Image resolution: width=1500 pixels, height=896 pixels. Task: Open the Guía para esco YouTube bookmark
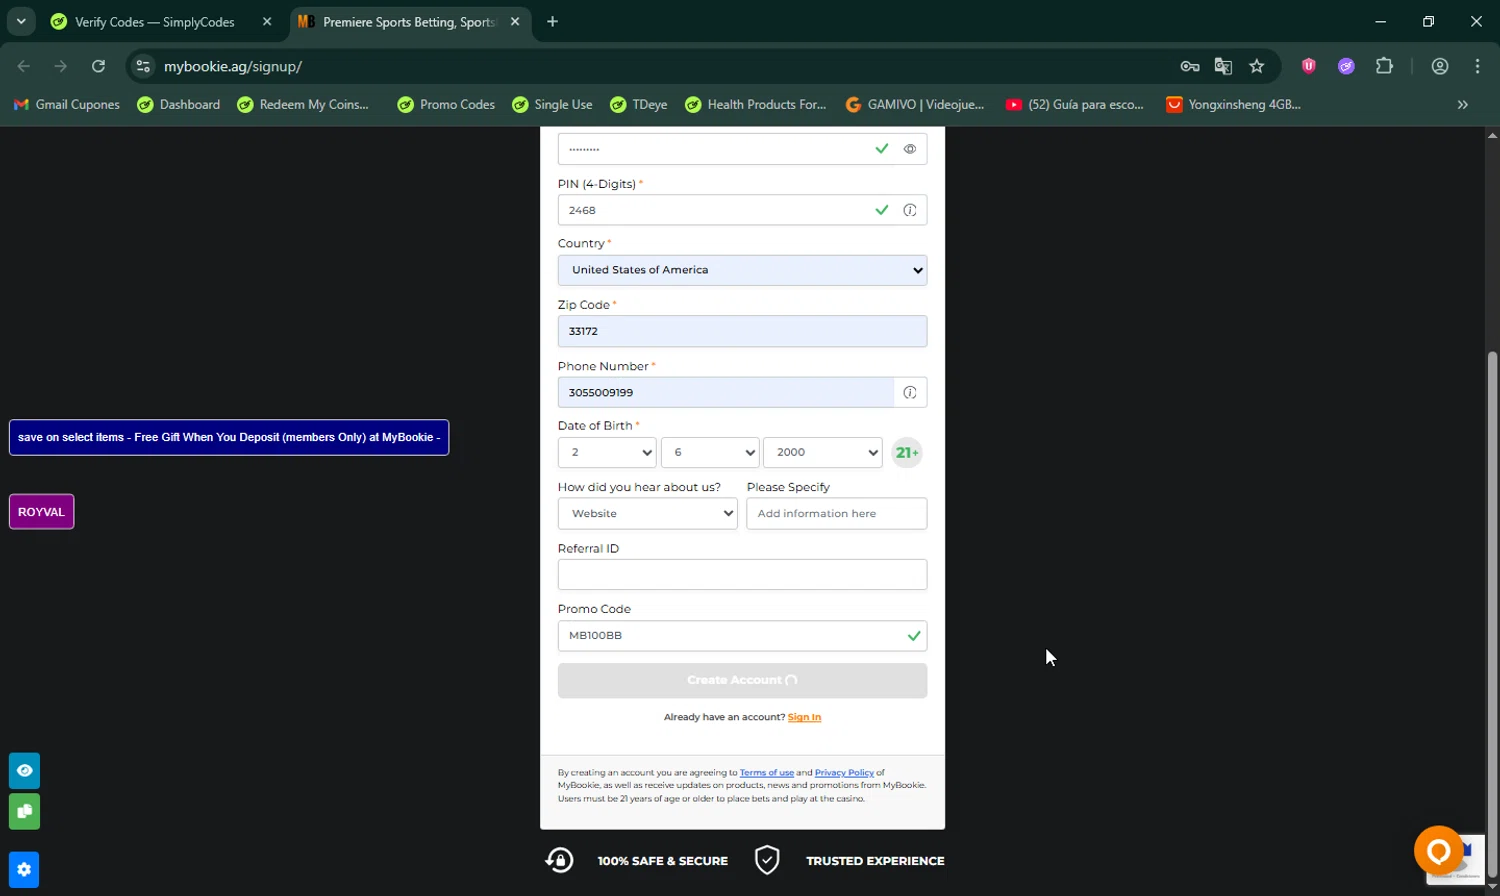coord(1075,104)
